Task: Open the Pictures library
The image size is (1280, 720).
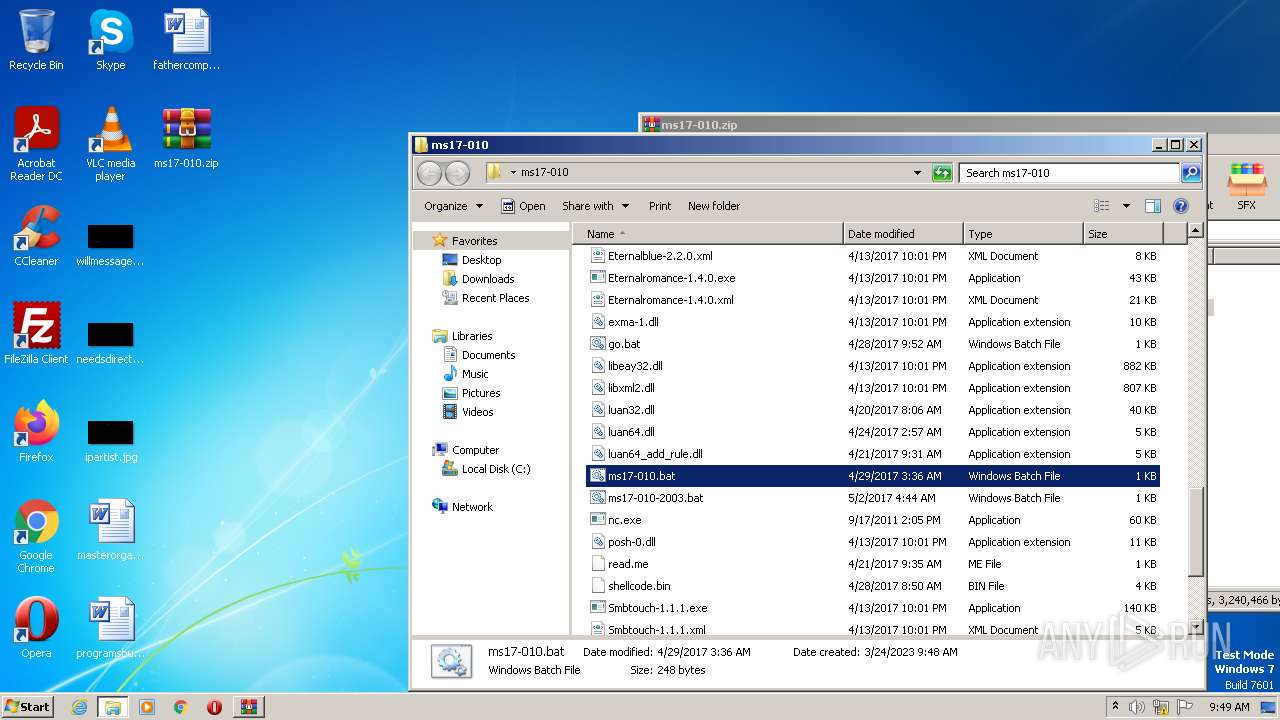Action: click(x=481, y=393)
